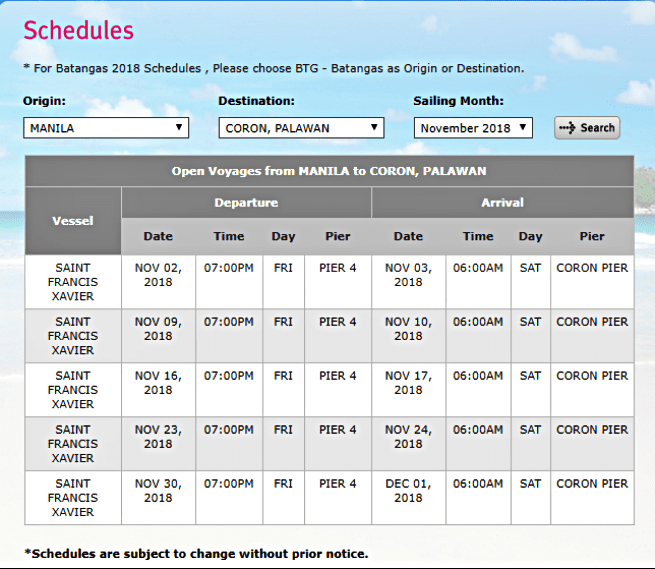Select the NOV 23, 2018 departure date cell
The height and width of the screenshot is (569, 655).
click(158, 437)
